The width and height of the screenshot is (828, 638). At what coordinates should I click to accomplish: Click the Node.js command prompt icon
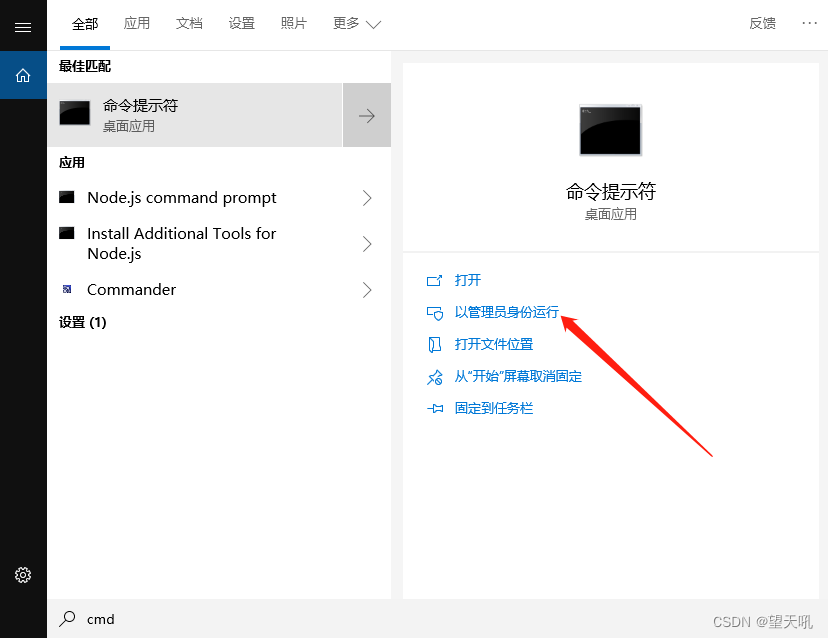point(69,198)
